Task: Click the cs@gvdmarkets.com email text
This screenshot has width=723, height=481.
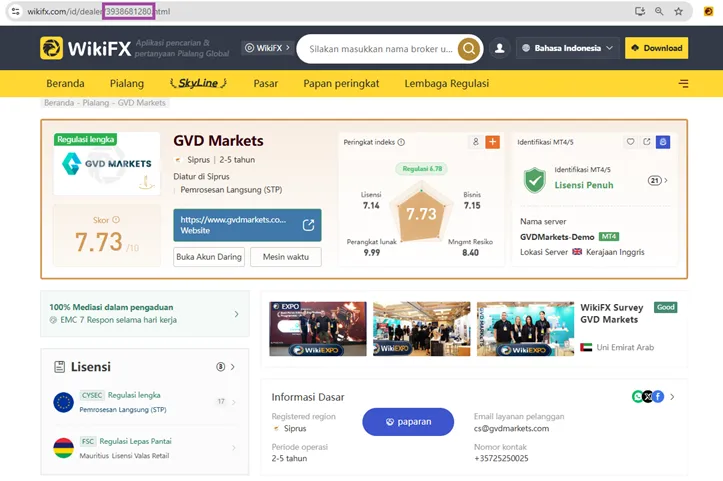Action: point(511,428)
